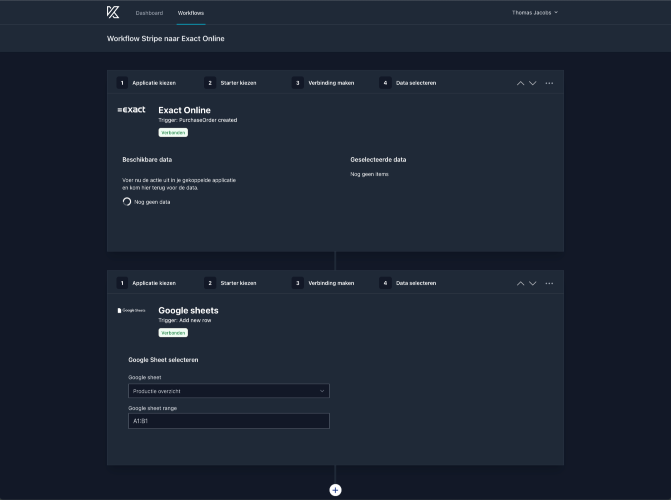Click the 'Geselecteerde data' heading

[x=378, y=160]
